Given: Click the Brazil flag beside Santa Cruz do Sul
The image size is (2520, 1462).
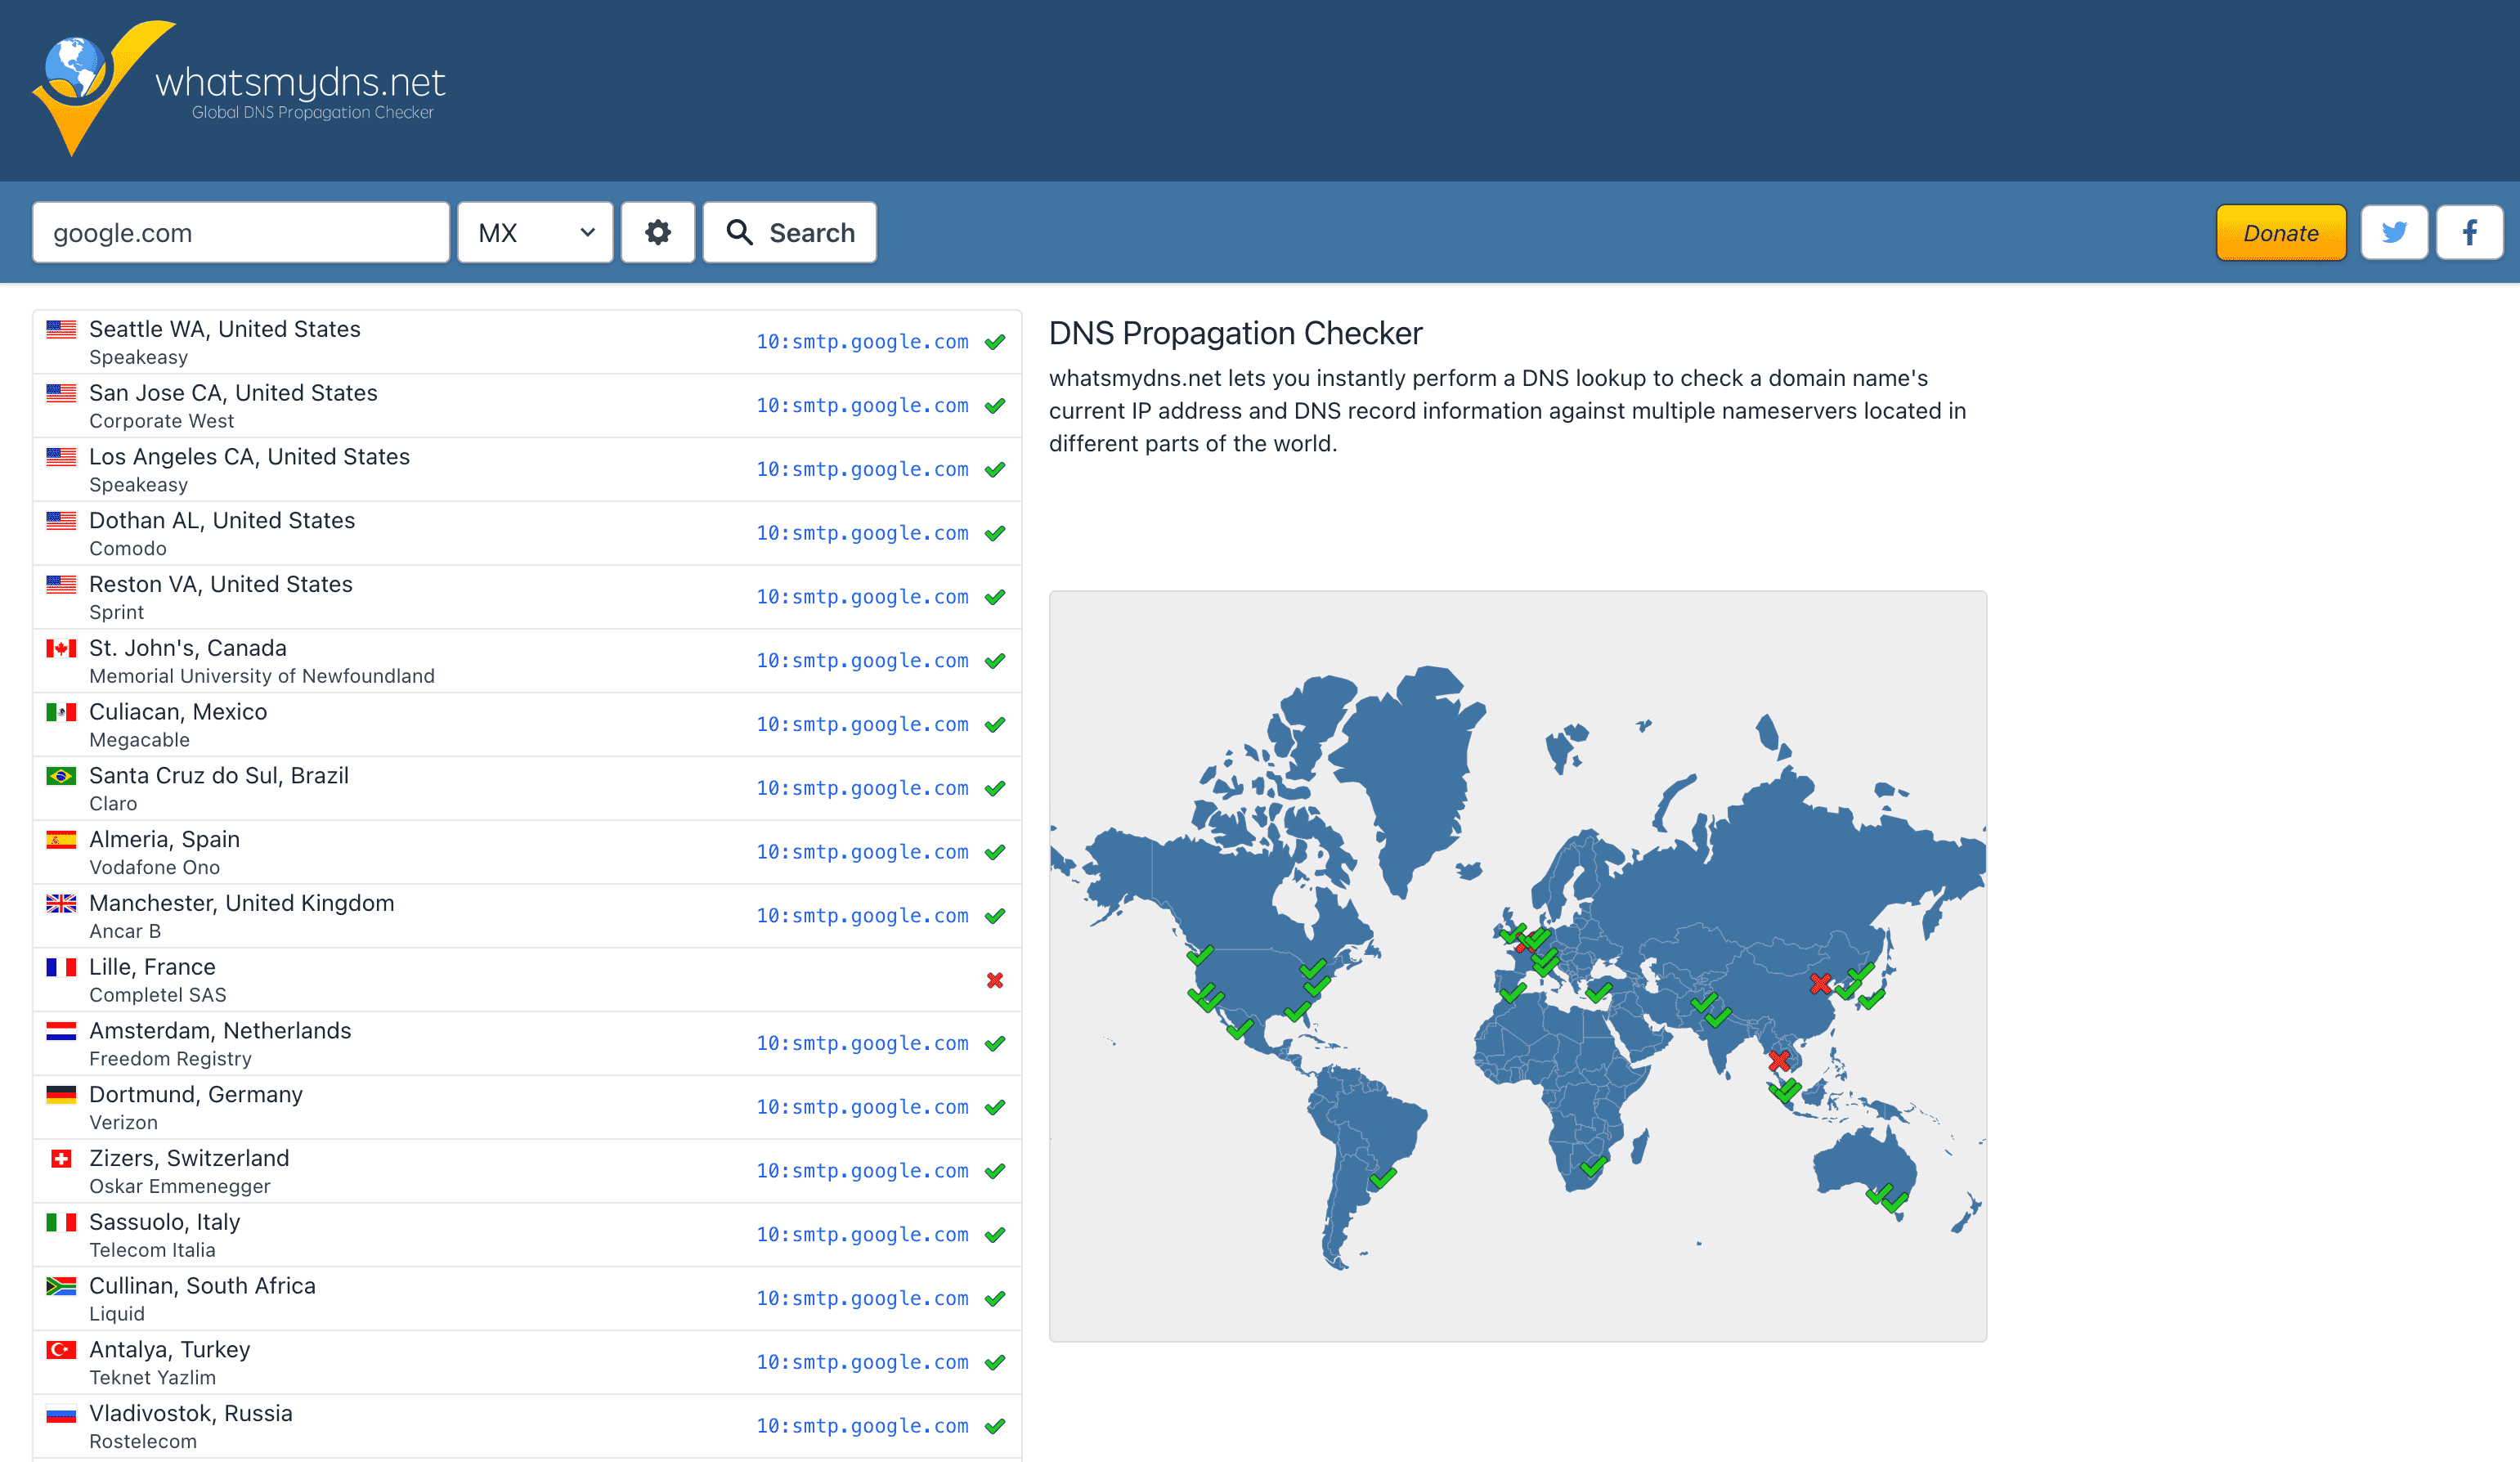Looking at the screenshot, I should point(61,776).
